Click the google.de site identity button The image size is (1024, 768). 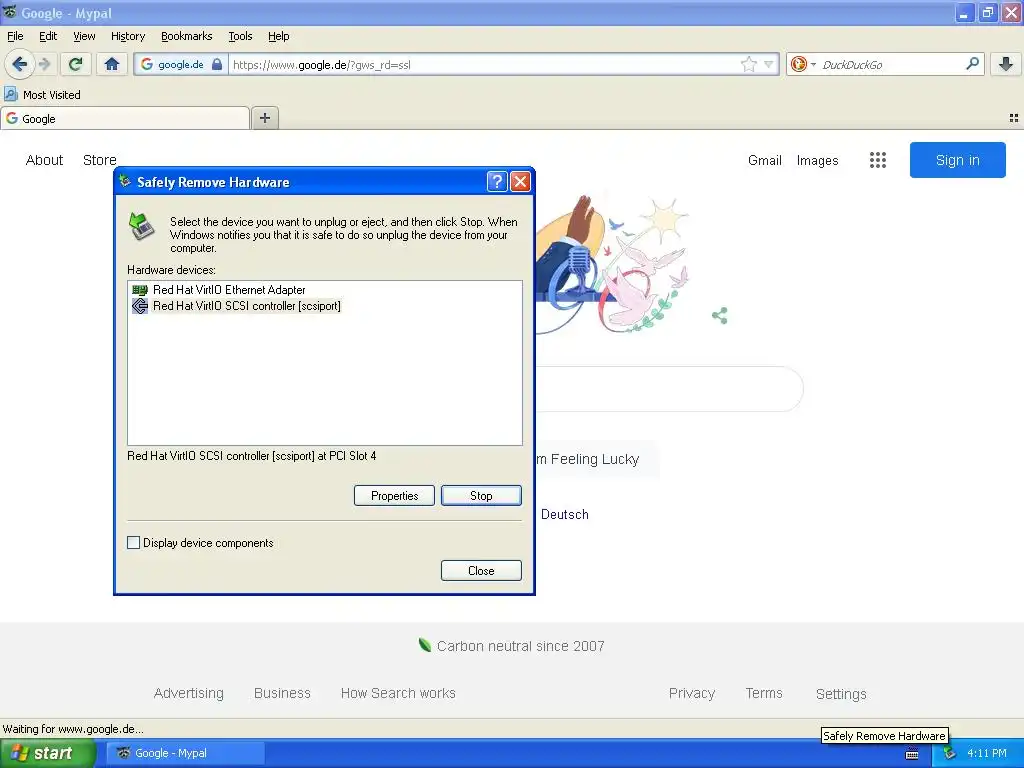click(x=181, y=65)
